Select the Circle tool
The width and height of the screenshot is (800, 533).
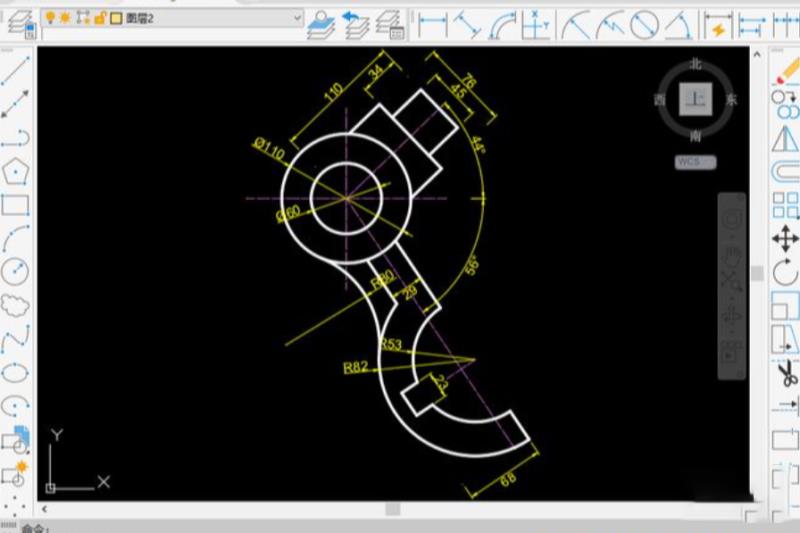15,271
